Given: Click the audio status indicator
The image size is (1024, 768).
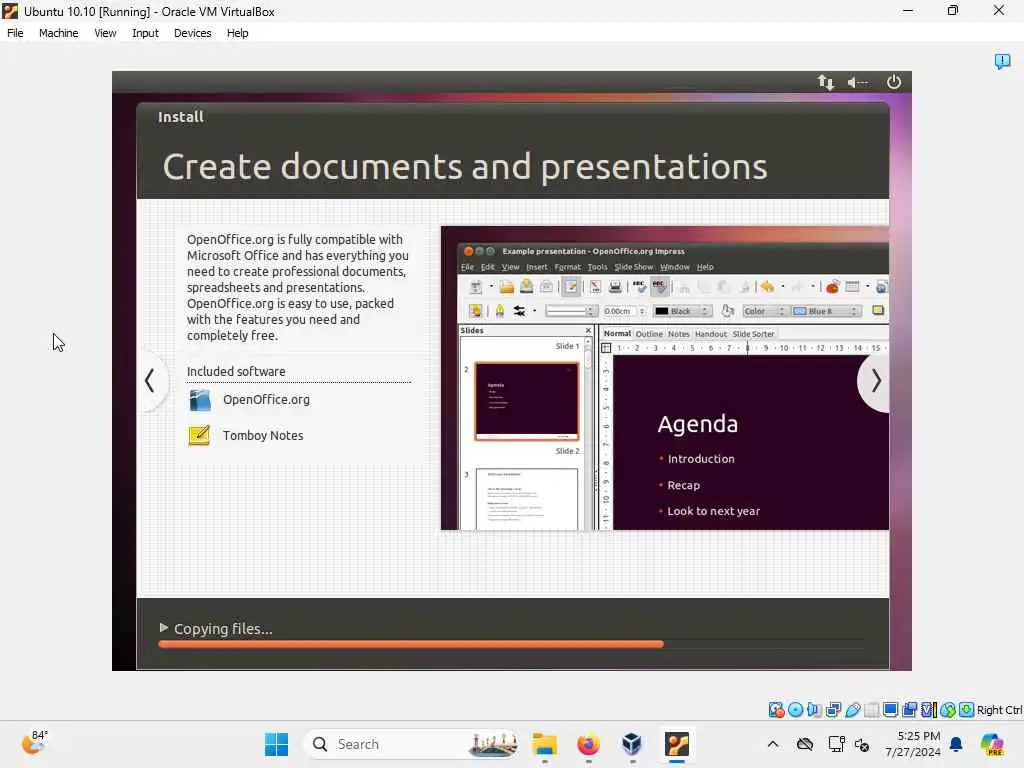Looking at the screenshot, I should pos(814,710).
